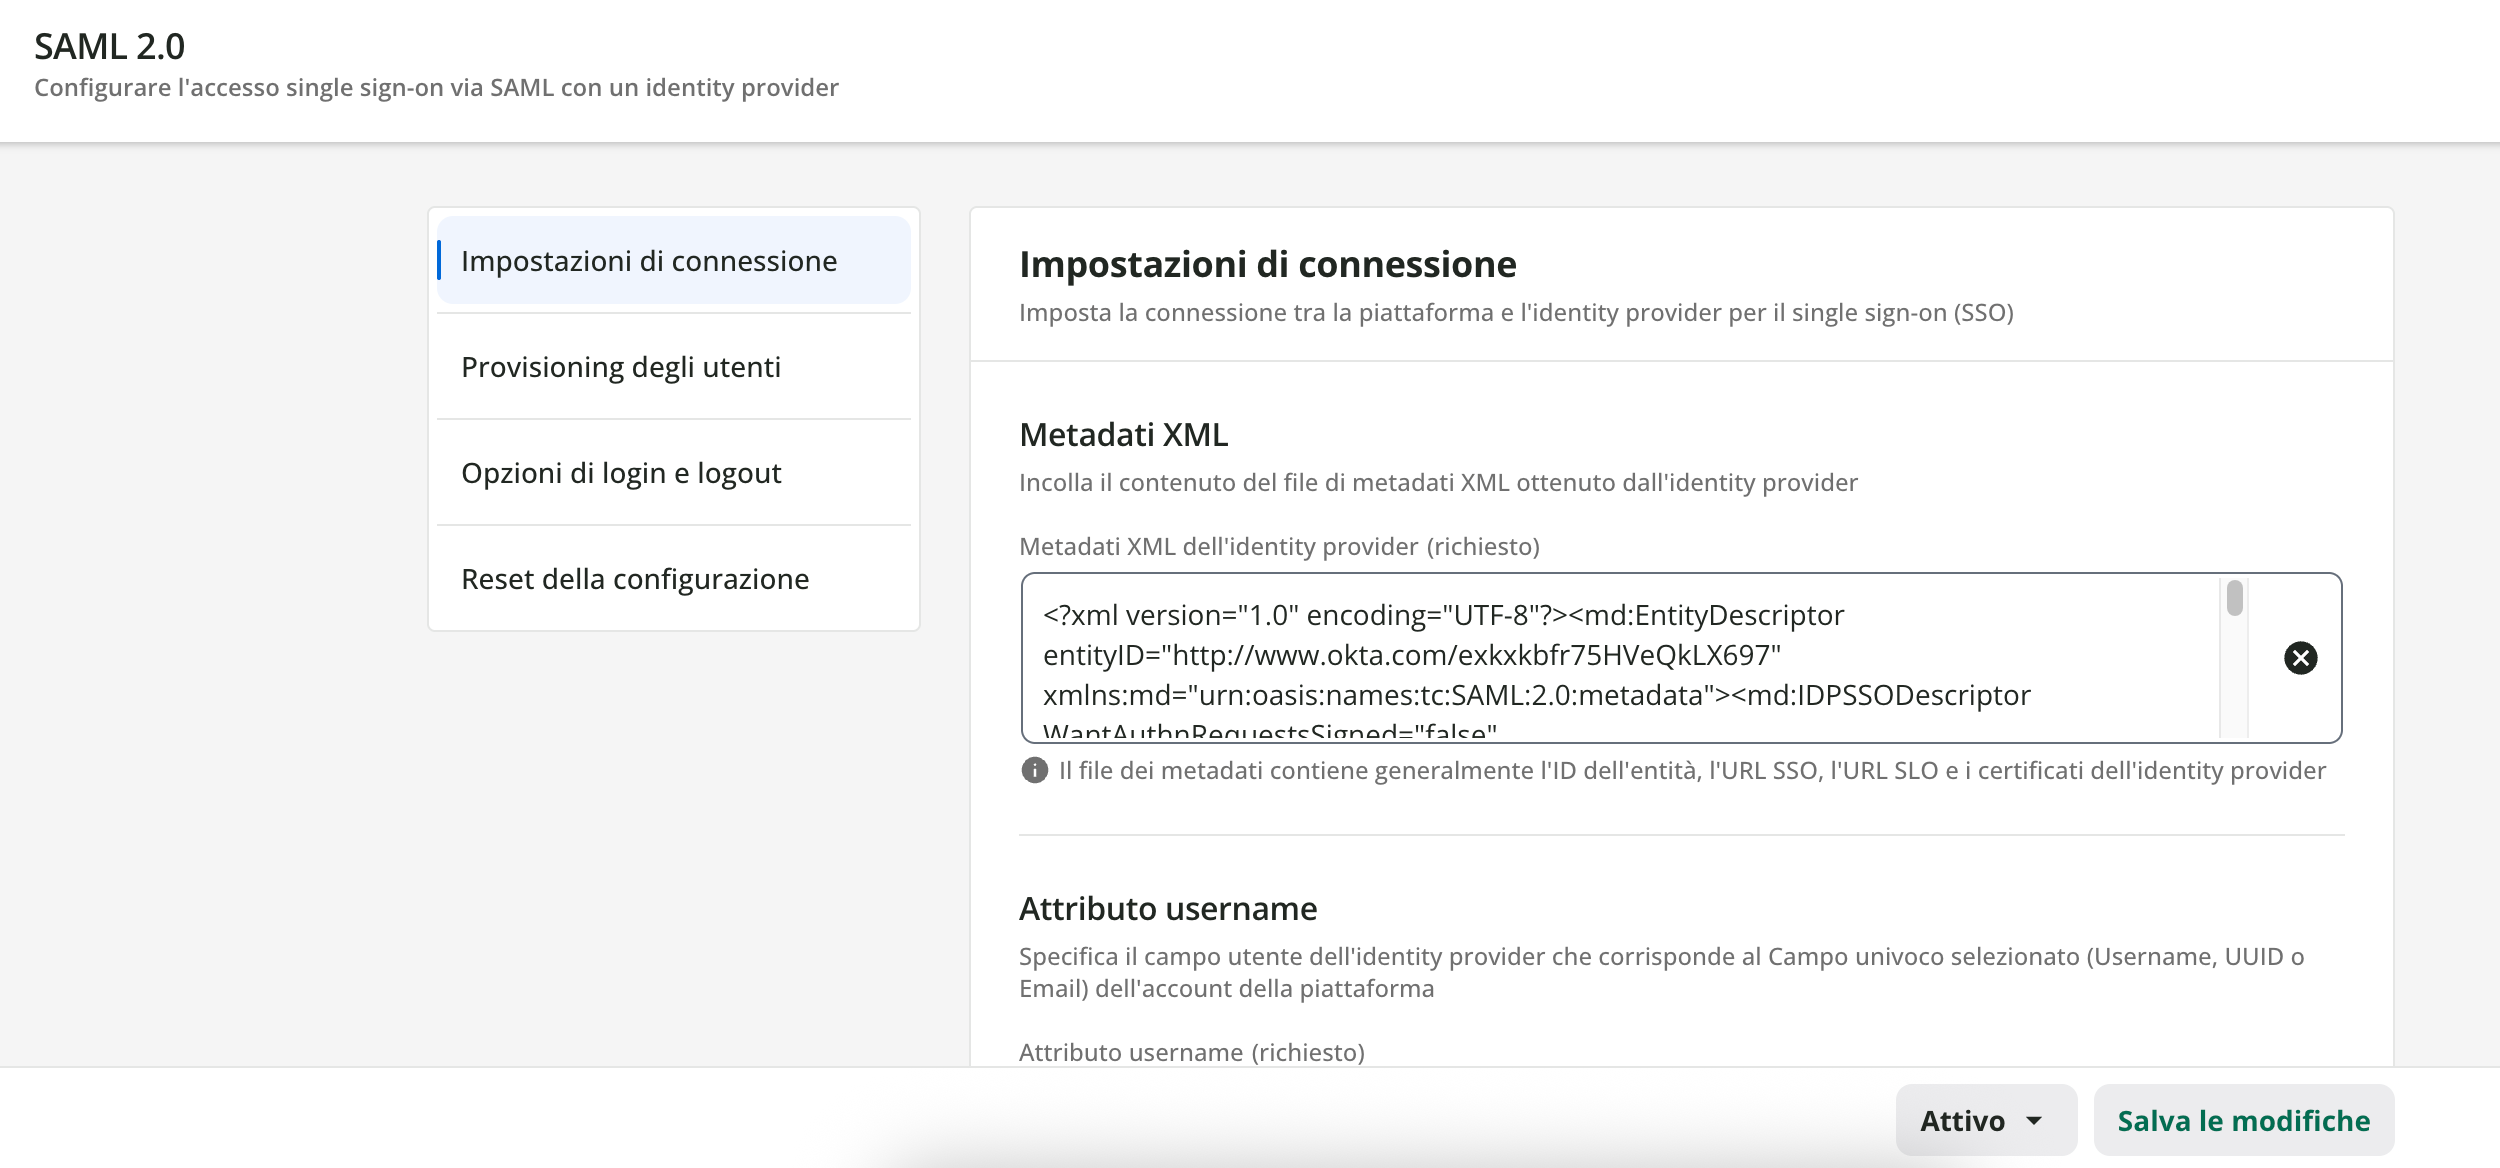The image size is (2500, 1168).
Task: Open Reset della configurazione section
Action: click(634, 579)
